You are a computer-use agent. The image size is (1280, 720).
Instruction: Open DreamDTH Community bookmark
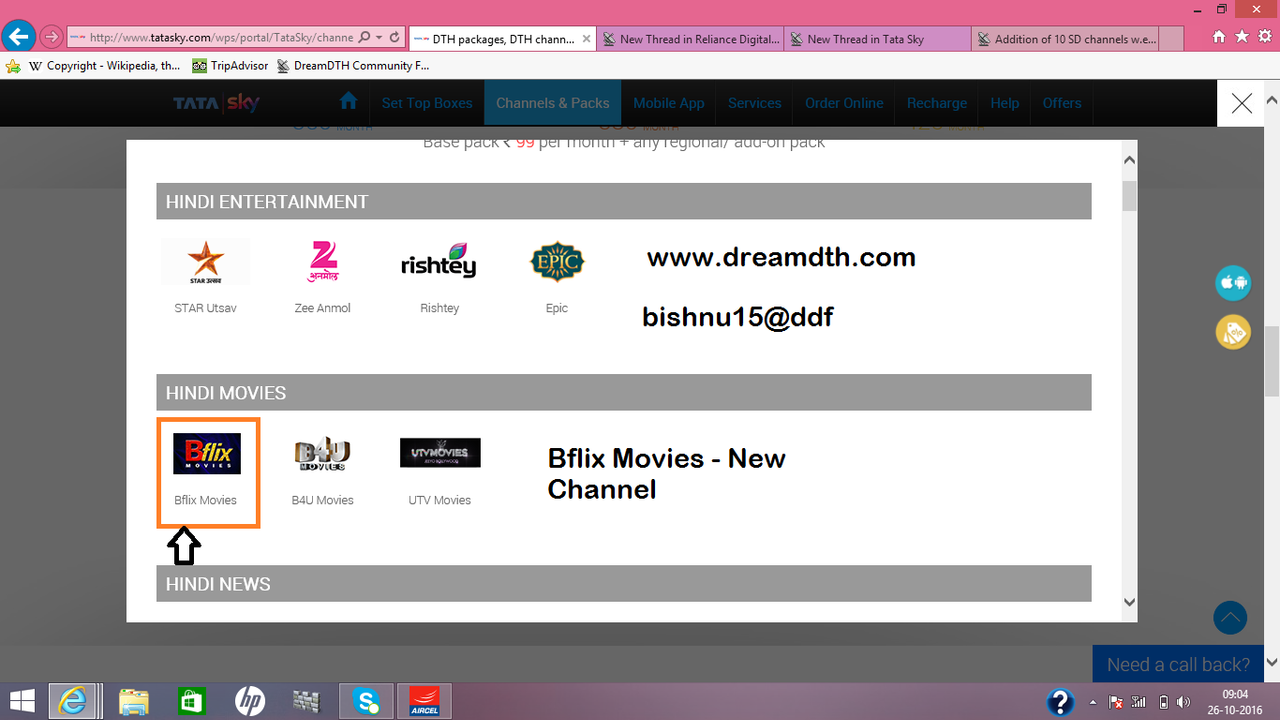pyautogui.click(x=352, y=66)
